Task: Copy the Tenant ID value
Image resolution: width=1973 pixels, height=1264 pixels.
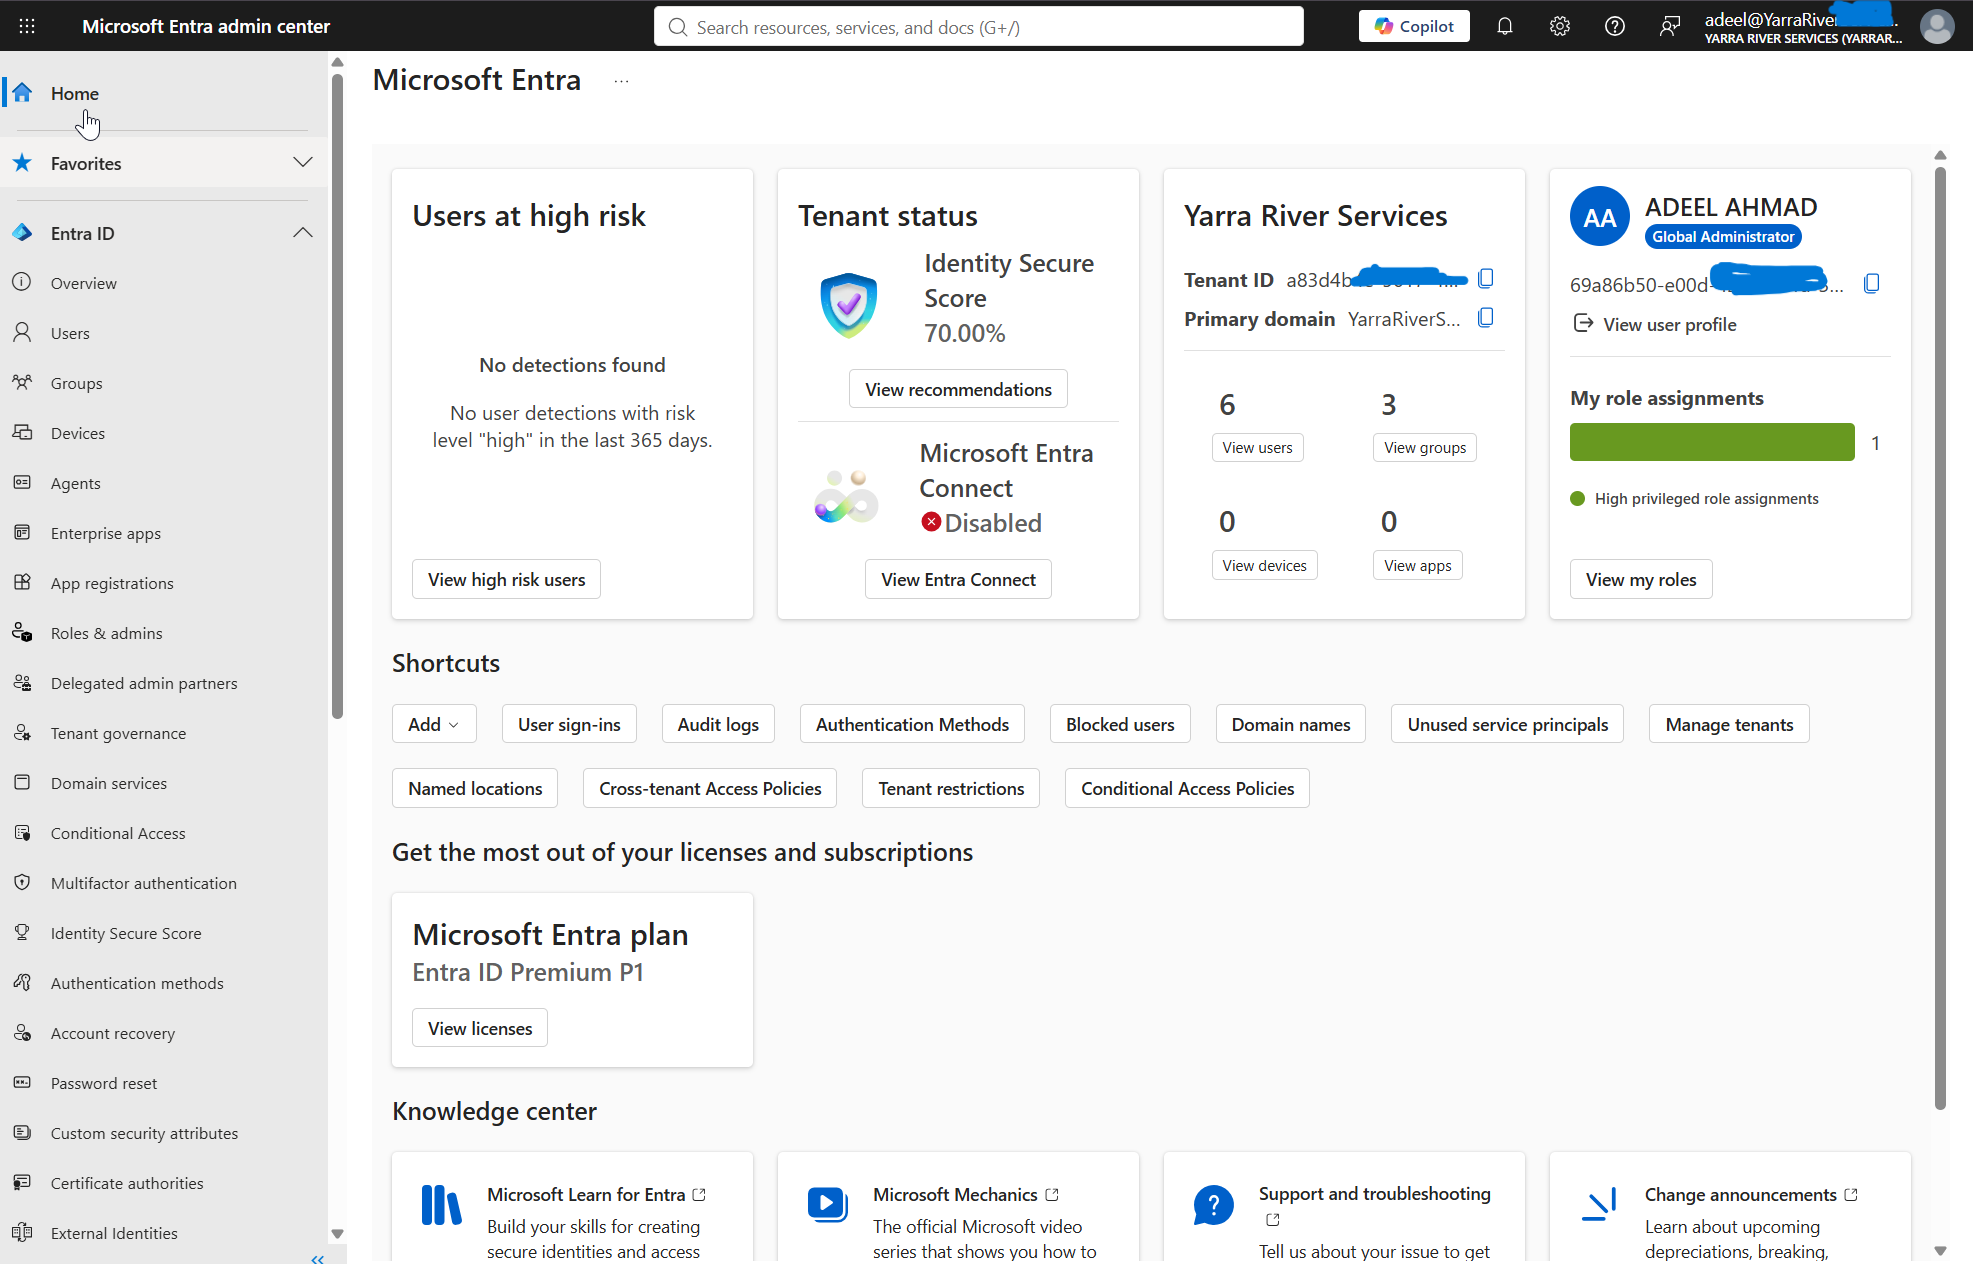Action: (1486, 278)
